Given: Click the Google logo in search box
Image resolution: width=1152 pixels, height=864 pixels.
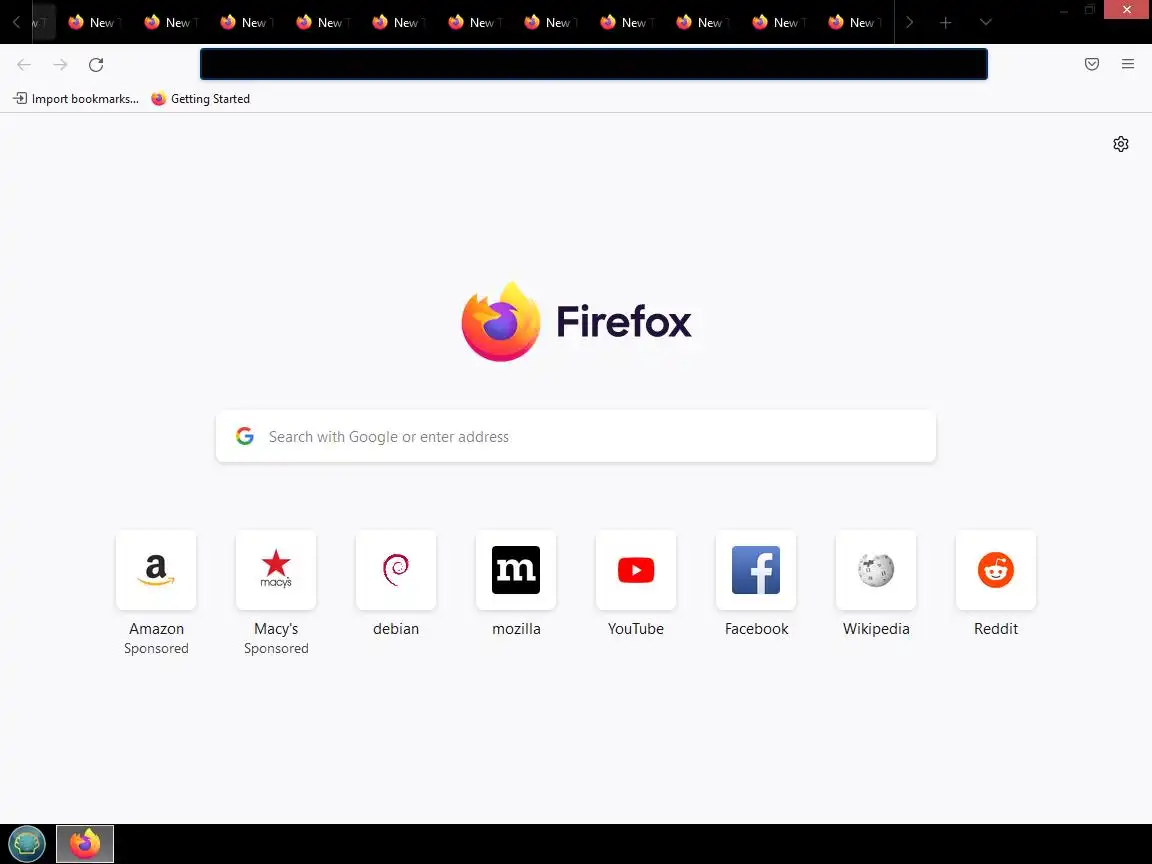Looking at the screenshot, I should [x=245, y=436].
